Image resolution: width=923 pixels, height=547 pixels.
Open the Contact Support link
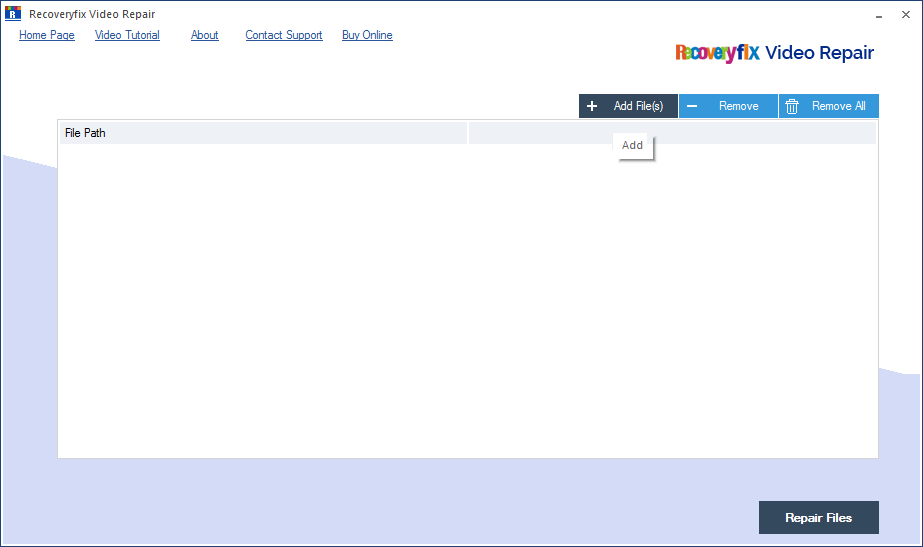284,35
